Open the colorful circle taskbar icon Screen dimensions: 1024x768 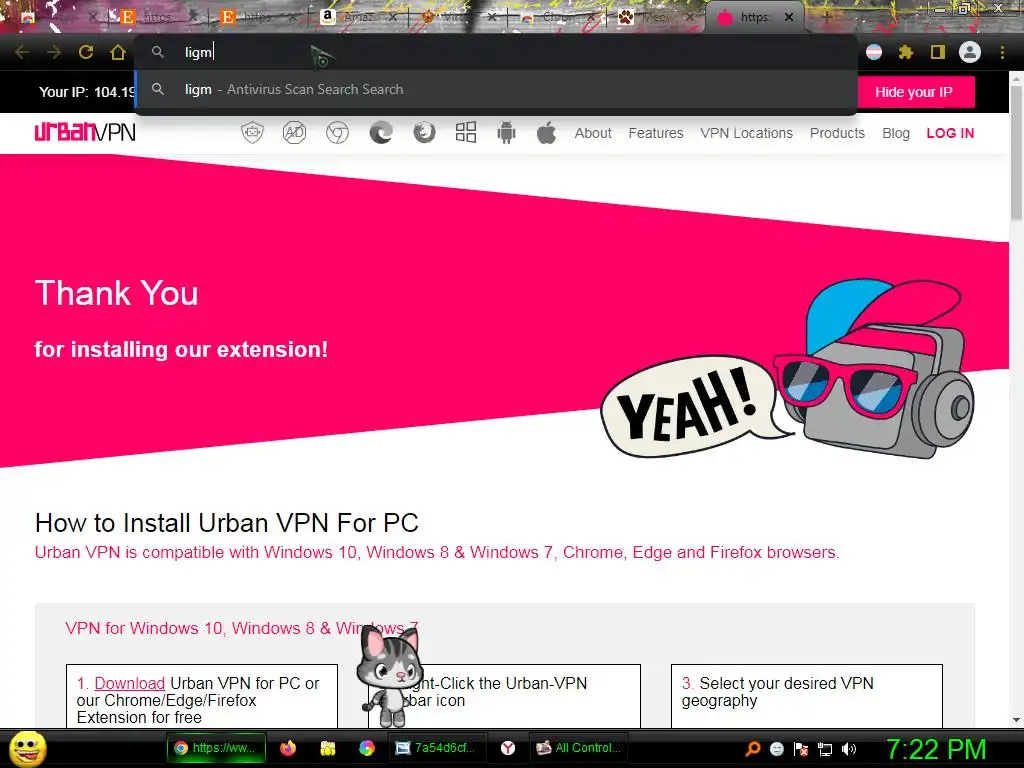point(367,748)
